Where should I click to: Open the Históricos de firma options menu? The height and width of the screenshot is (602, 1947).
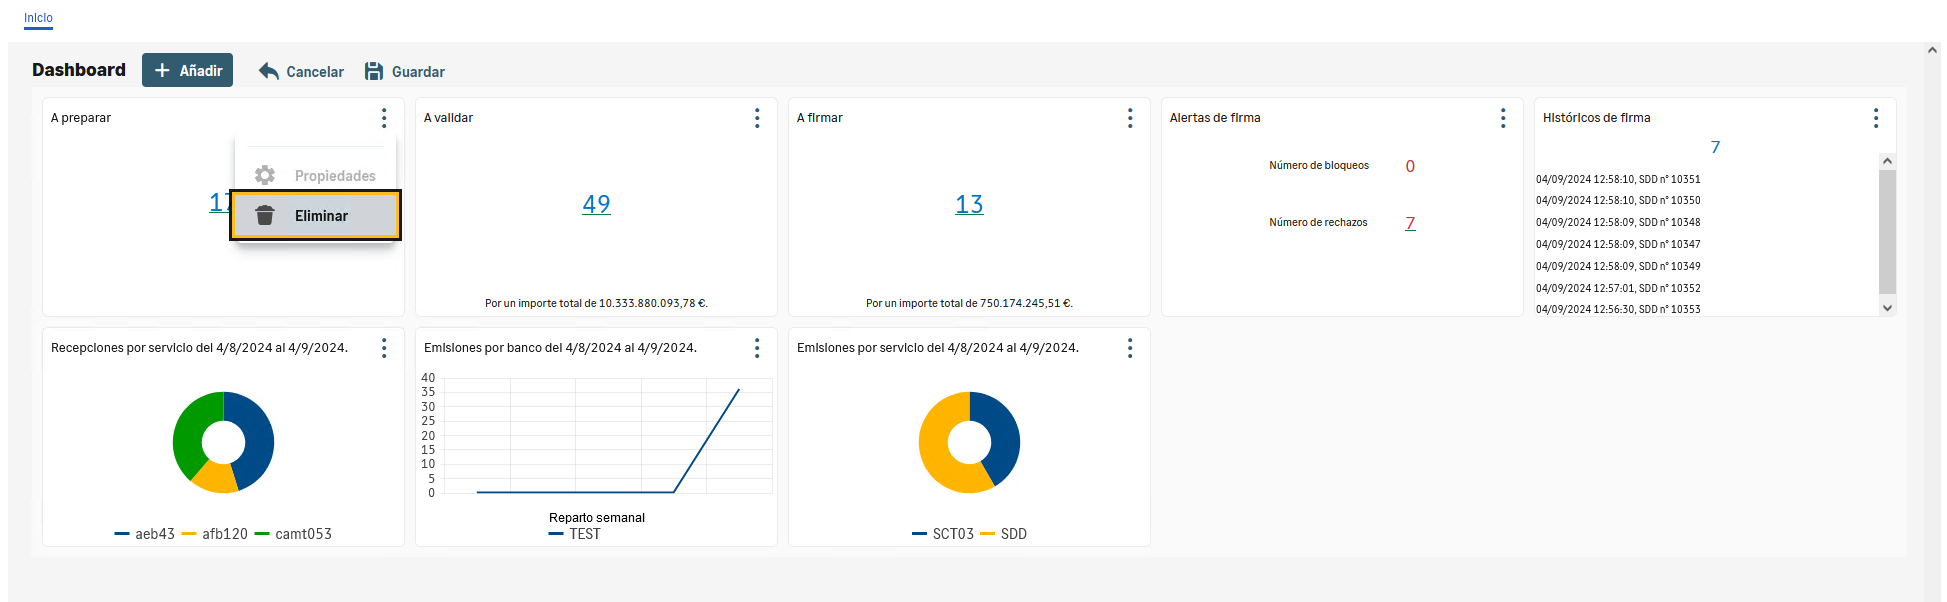tap(1876, 118)
